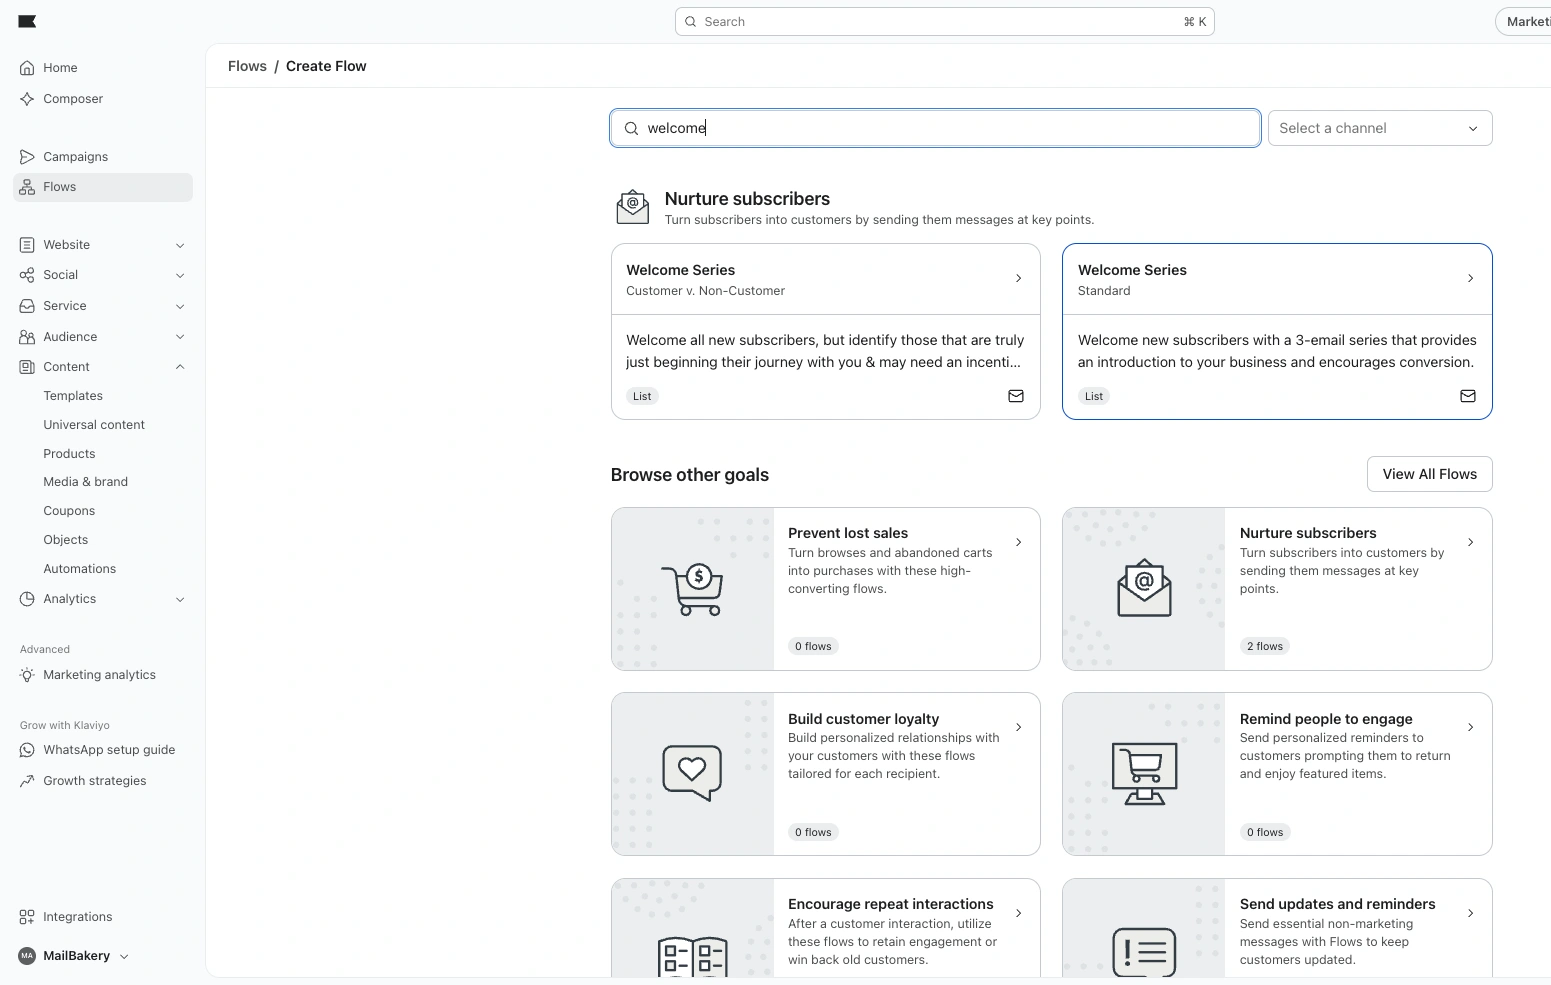This screenshot has width=1551, height=985.
Task: Click the flow search field containing welcome
Action: [935, 128]
